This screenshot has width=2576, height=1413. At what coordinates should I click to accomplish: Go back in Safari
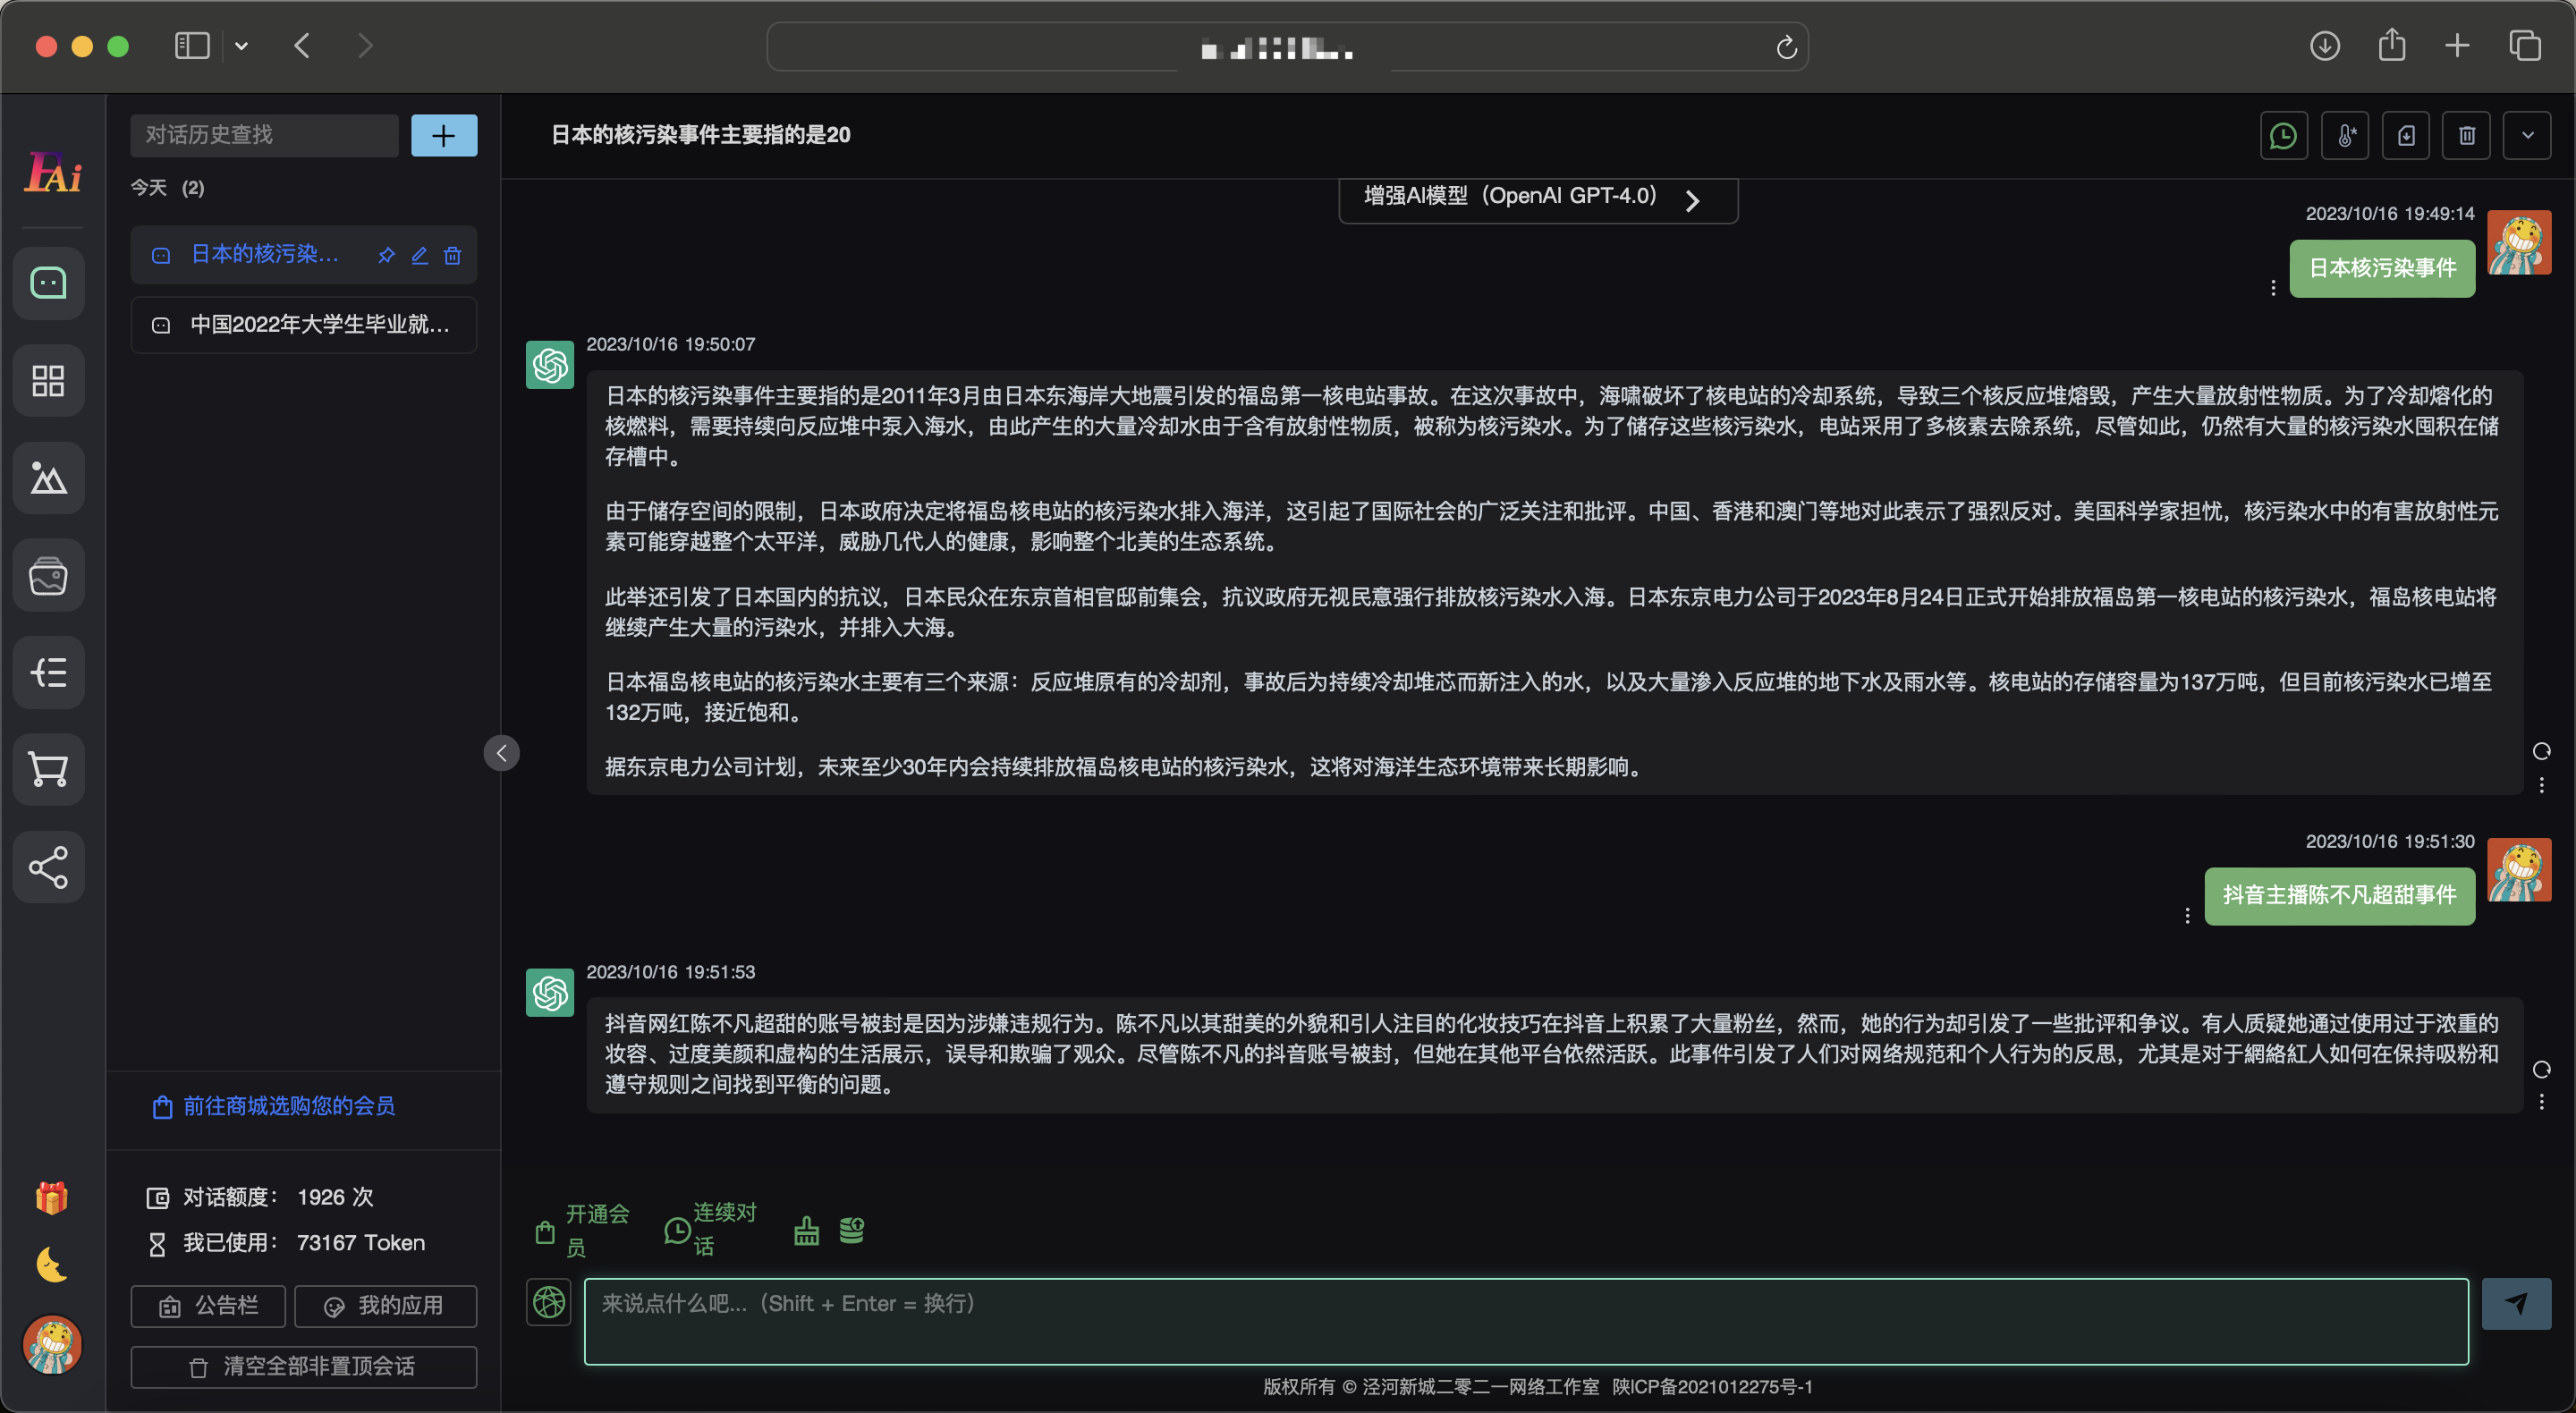coord(302,46)
